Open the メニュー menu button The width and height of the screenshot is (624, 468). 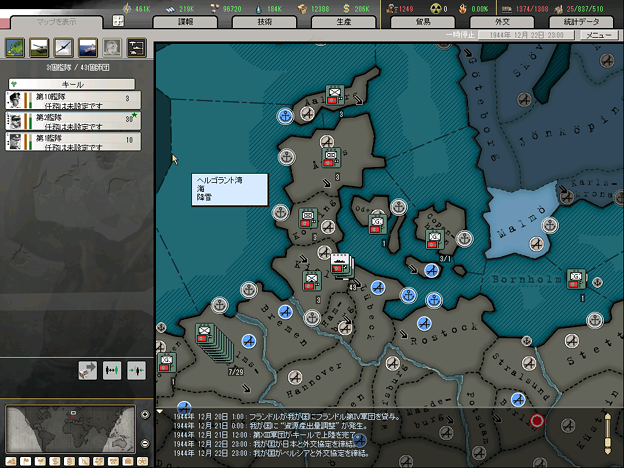[599, 35]
